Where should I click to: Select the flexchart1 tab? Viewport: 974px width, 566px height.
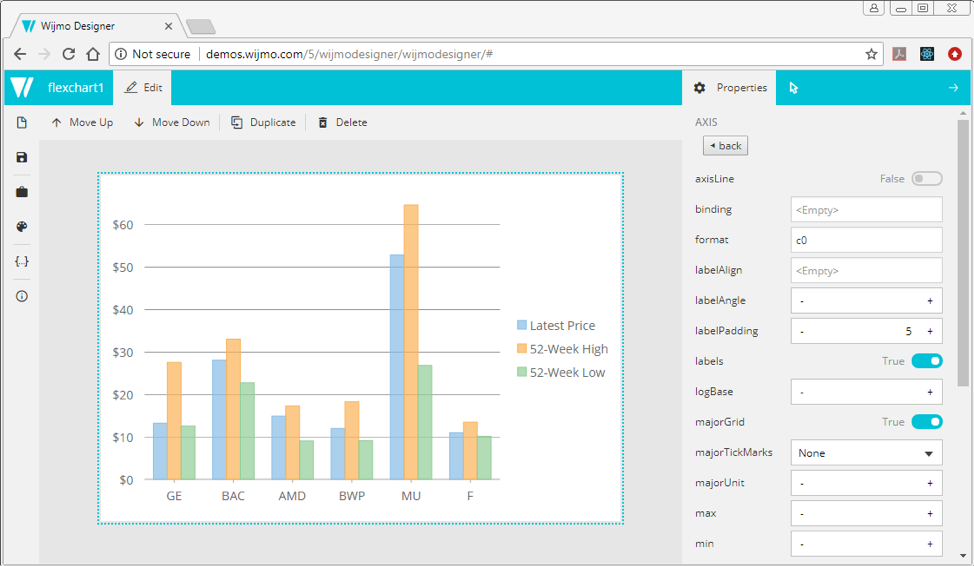coord(75,88)
